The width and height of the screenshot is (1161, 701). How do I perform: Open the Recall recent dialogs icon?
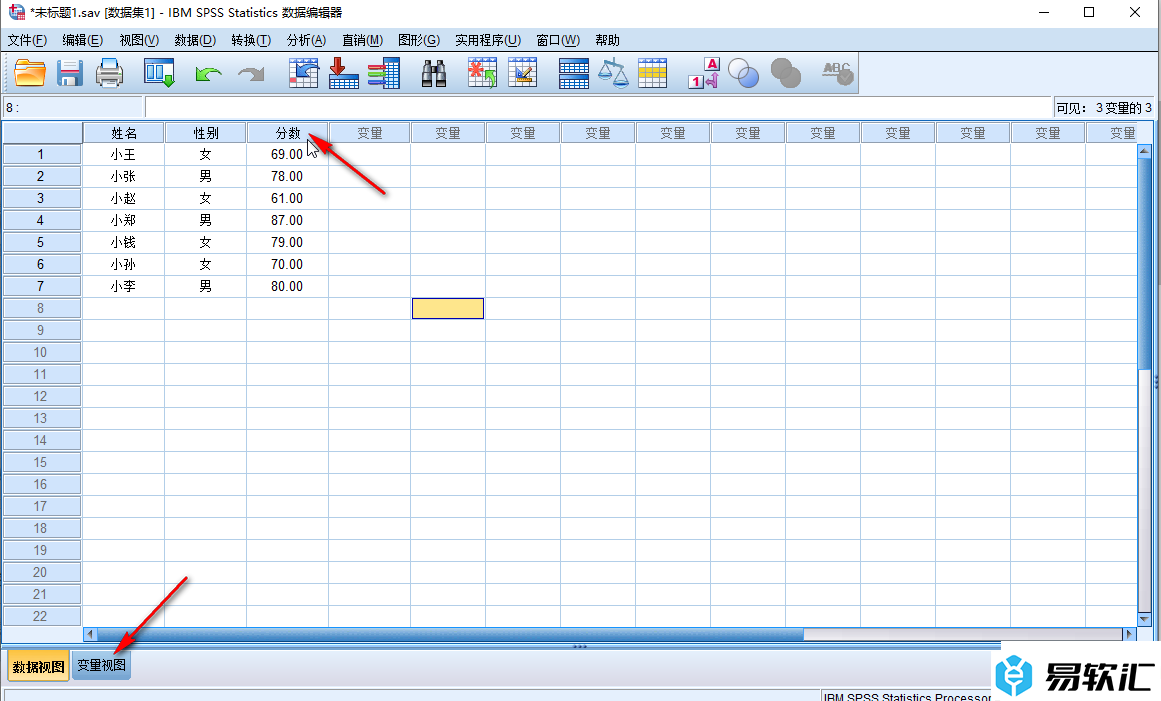coord(159,73)
